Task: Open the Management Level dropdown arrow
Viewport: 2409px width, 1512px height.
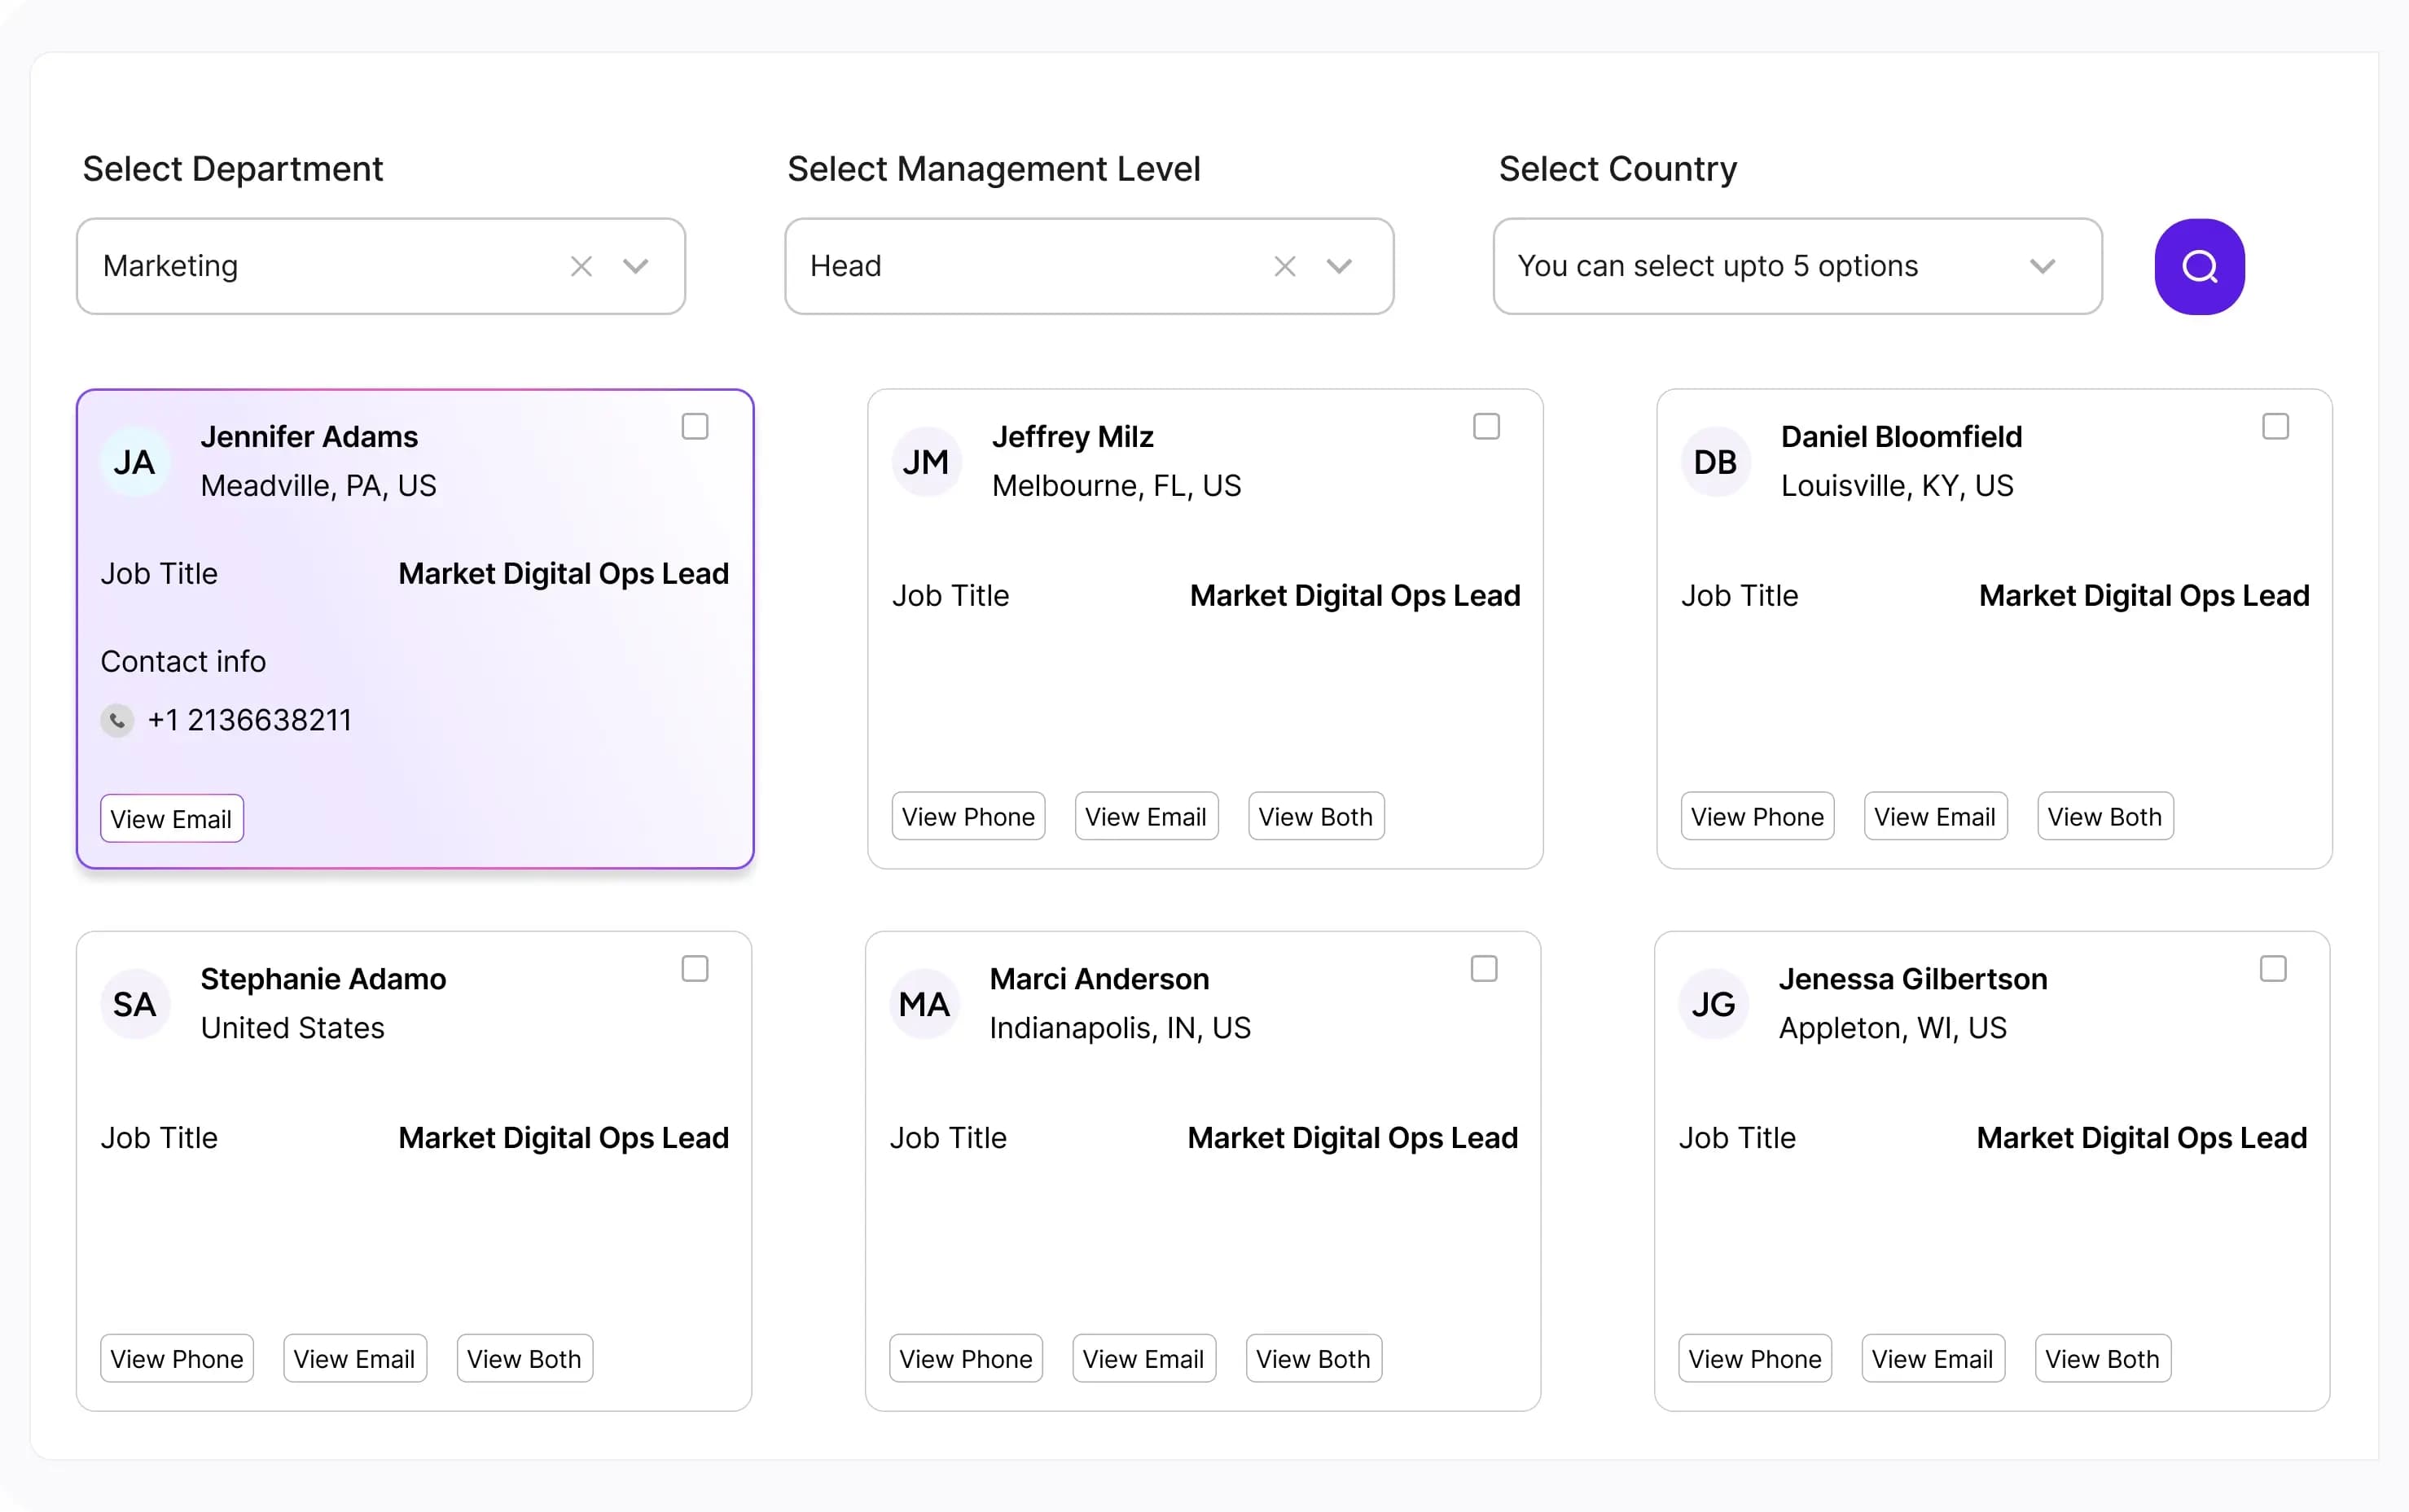Action: [1339, 266]
